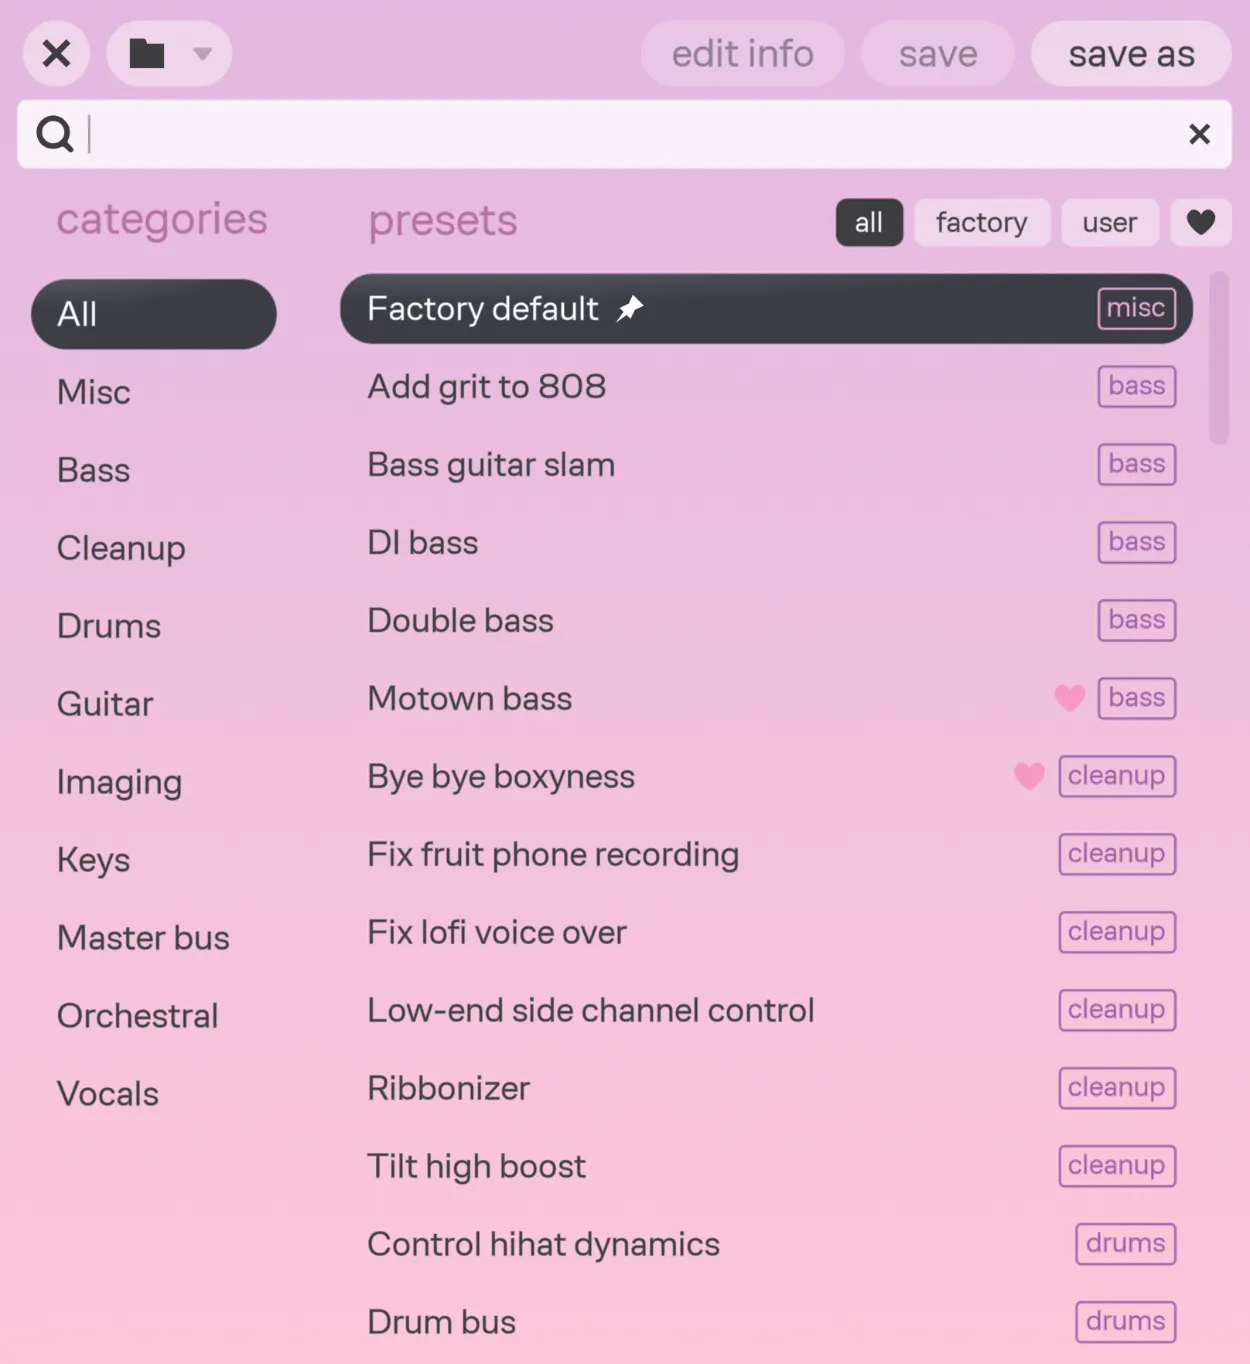
Task: Click the save as button
Action: click(x=1131, y=54)
